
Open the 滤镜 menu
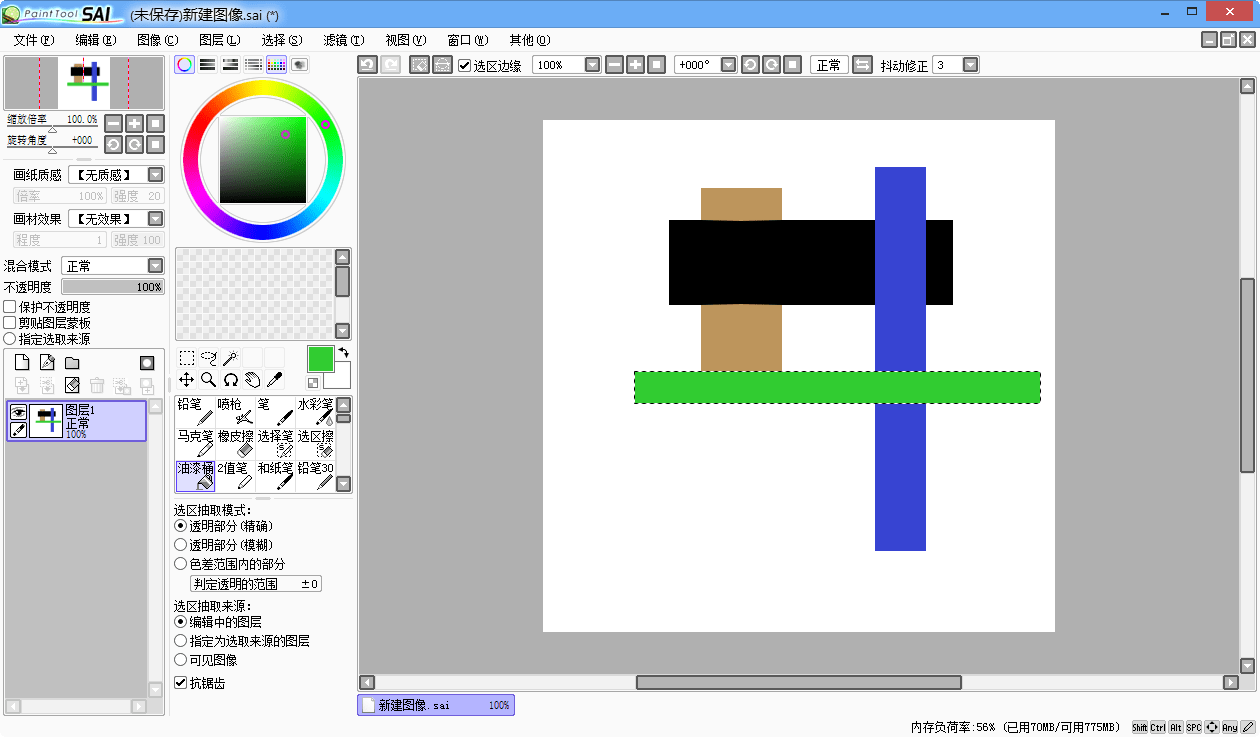coord(343,40)
